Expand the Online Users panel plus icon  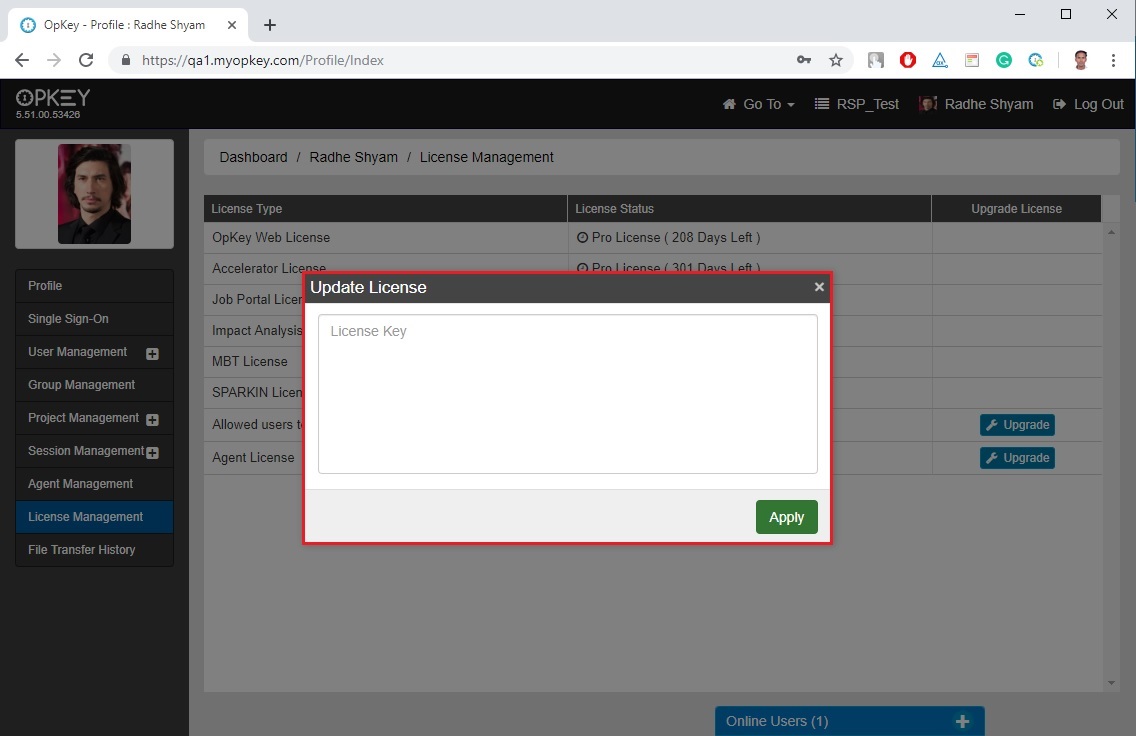pos(962,722)
